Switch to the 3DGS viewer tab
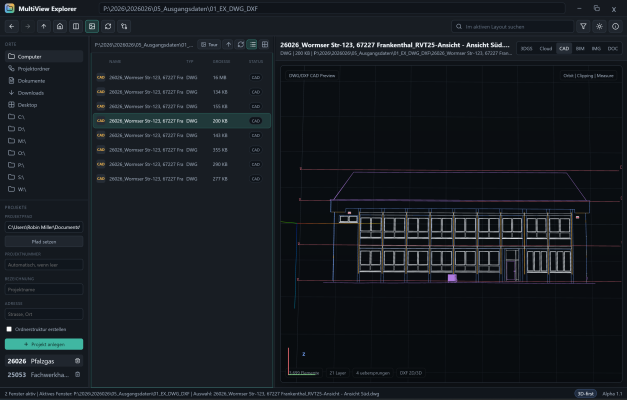This screenshot has height=400, width=627. 526,48
